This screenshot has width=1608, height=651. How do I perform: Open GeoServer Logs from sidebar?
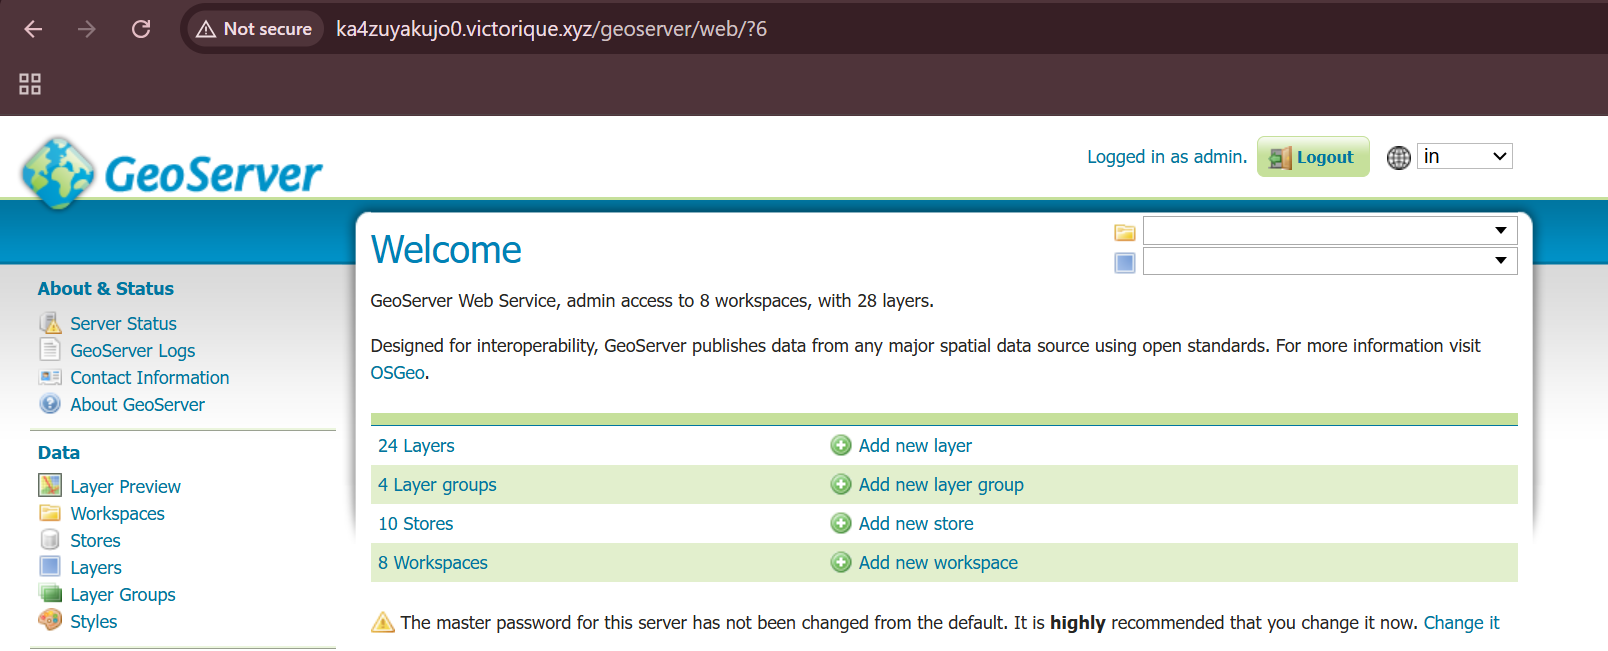[x=132, y=351]
